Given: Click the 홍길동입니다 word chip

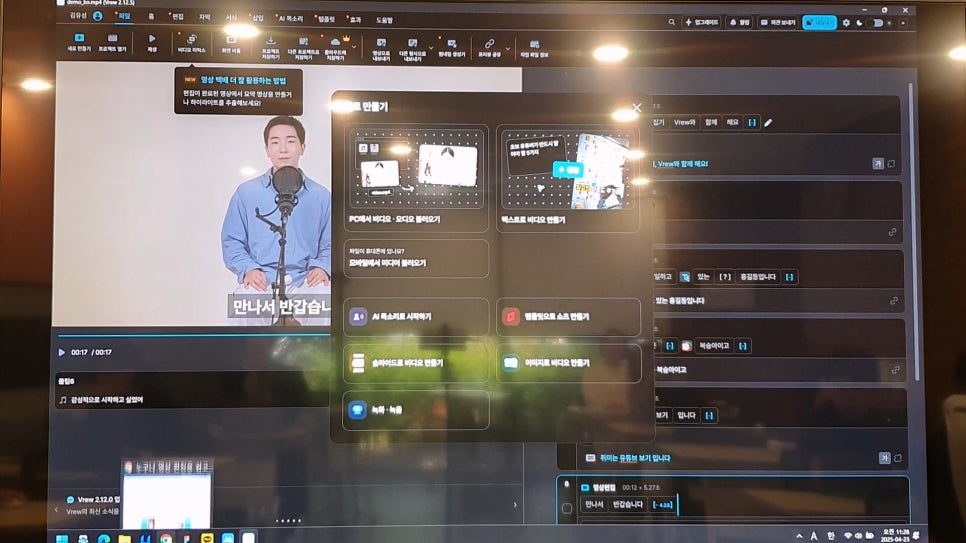Looking at the screenshot, I should (758, 277).
